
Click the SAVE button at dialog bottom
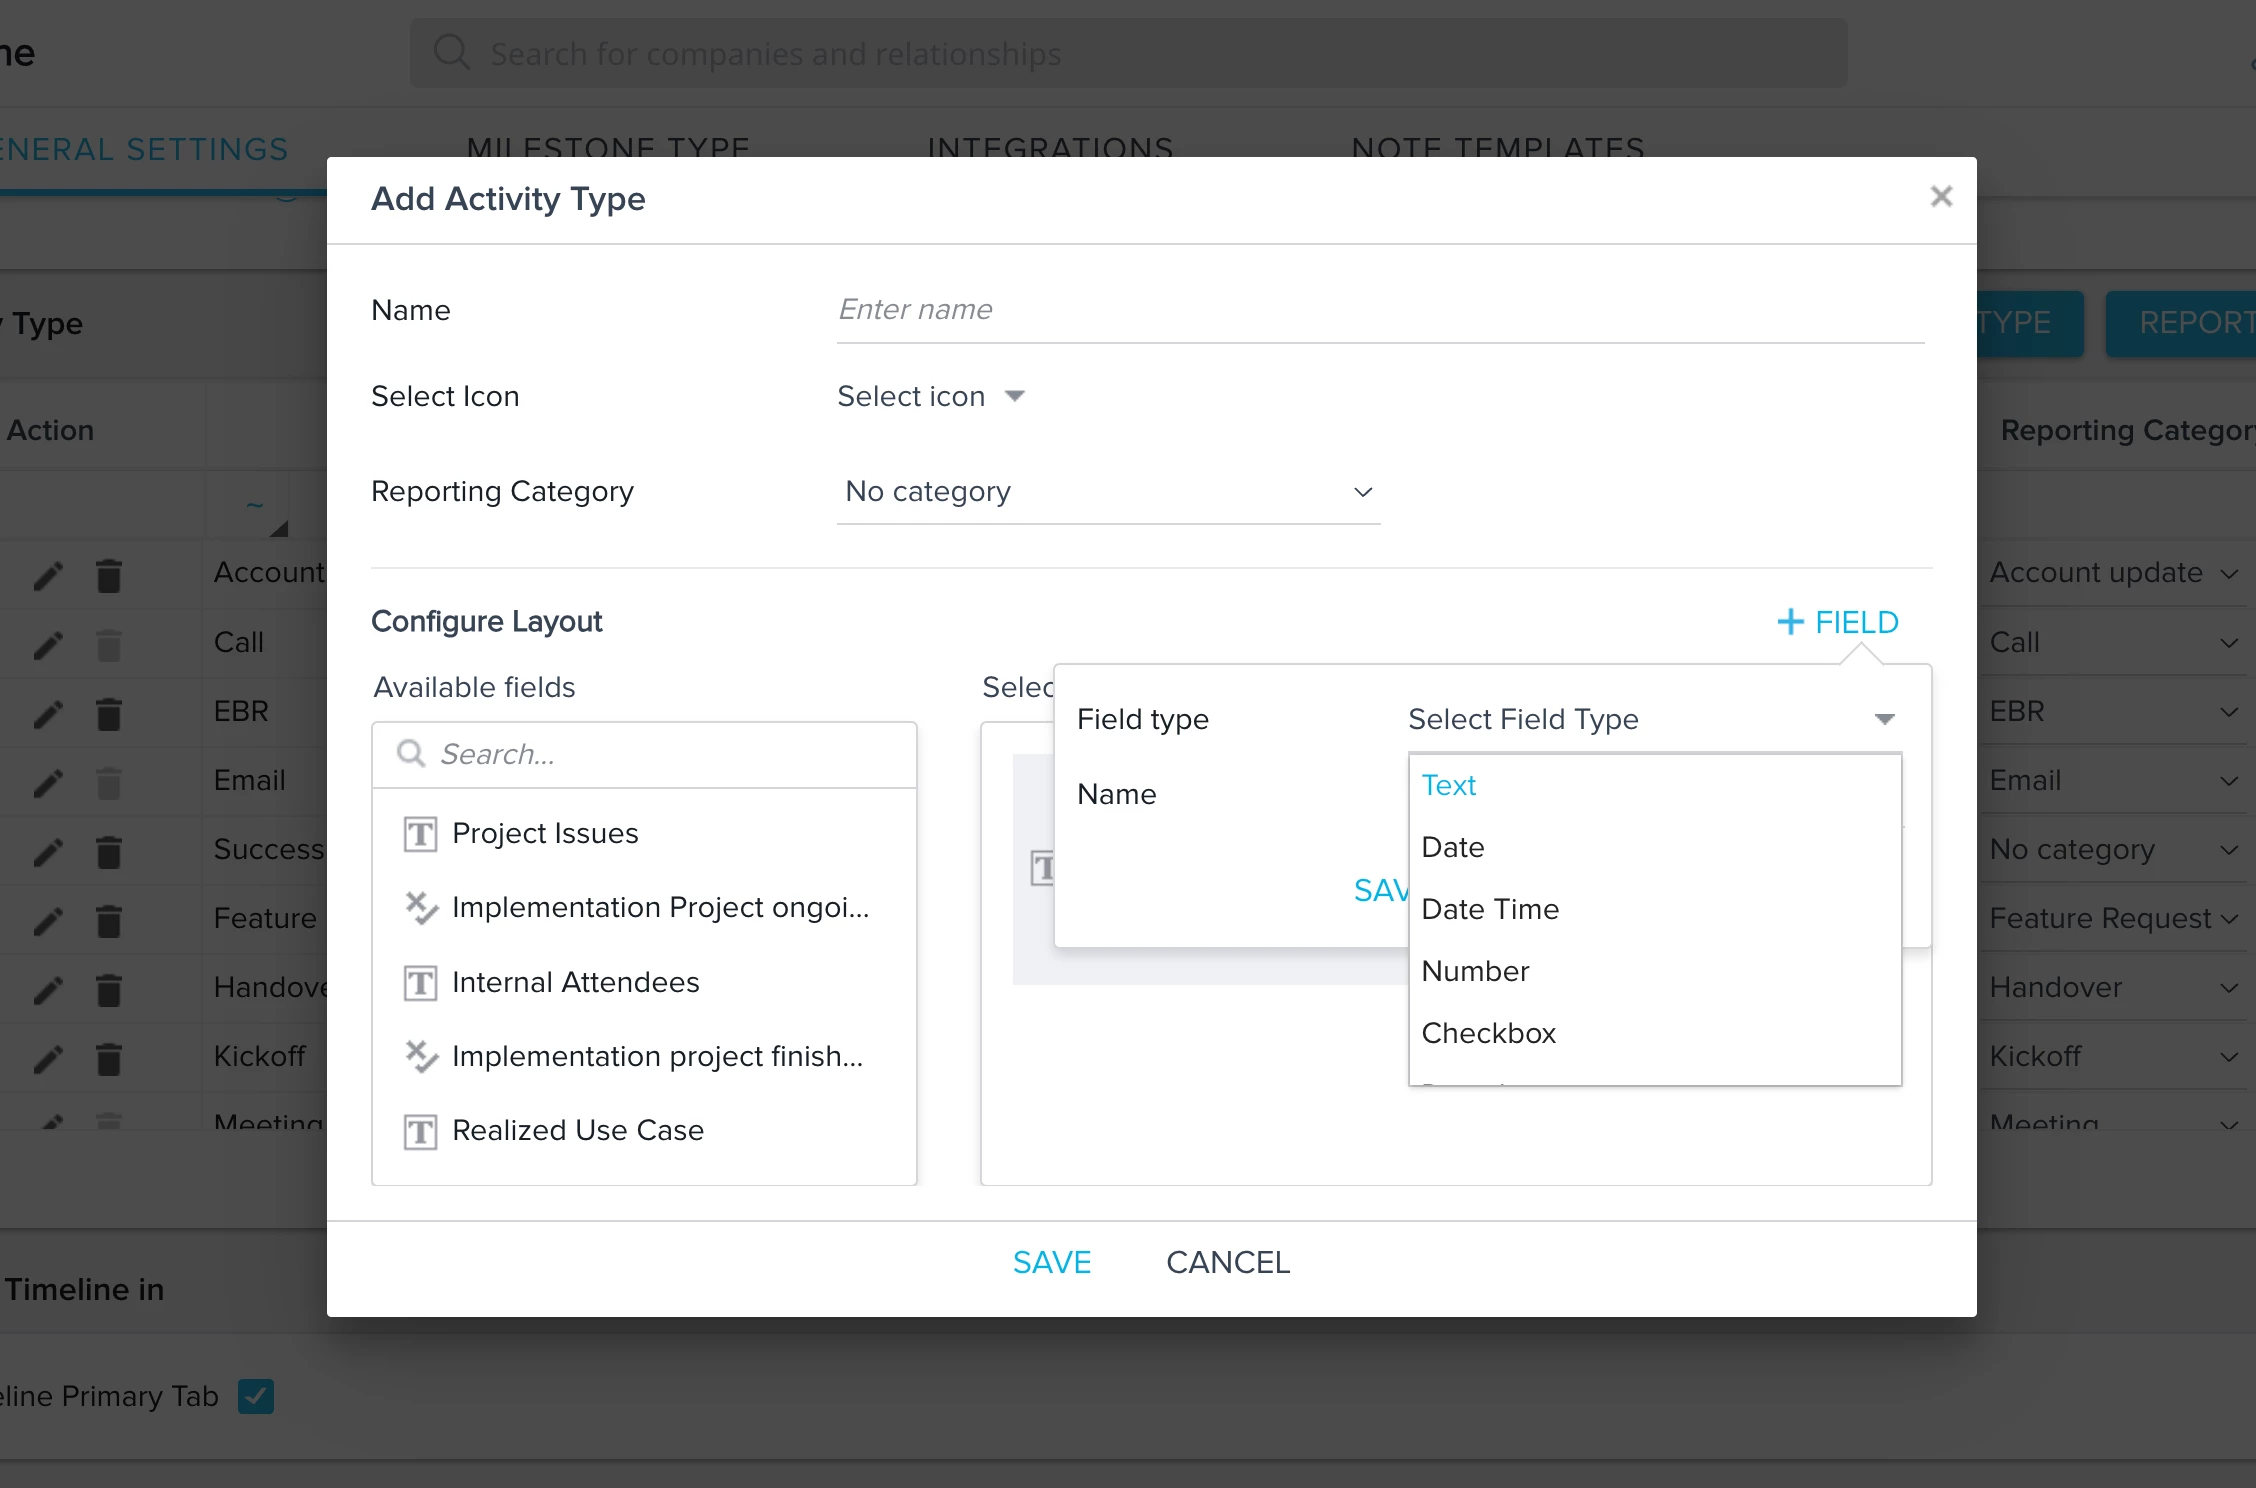(1051, 1262)
